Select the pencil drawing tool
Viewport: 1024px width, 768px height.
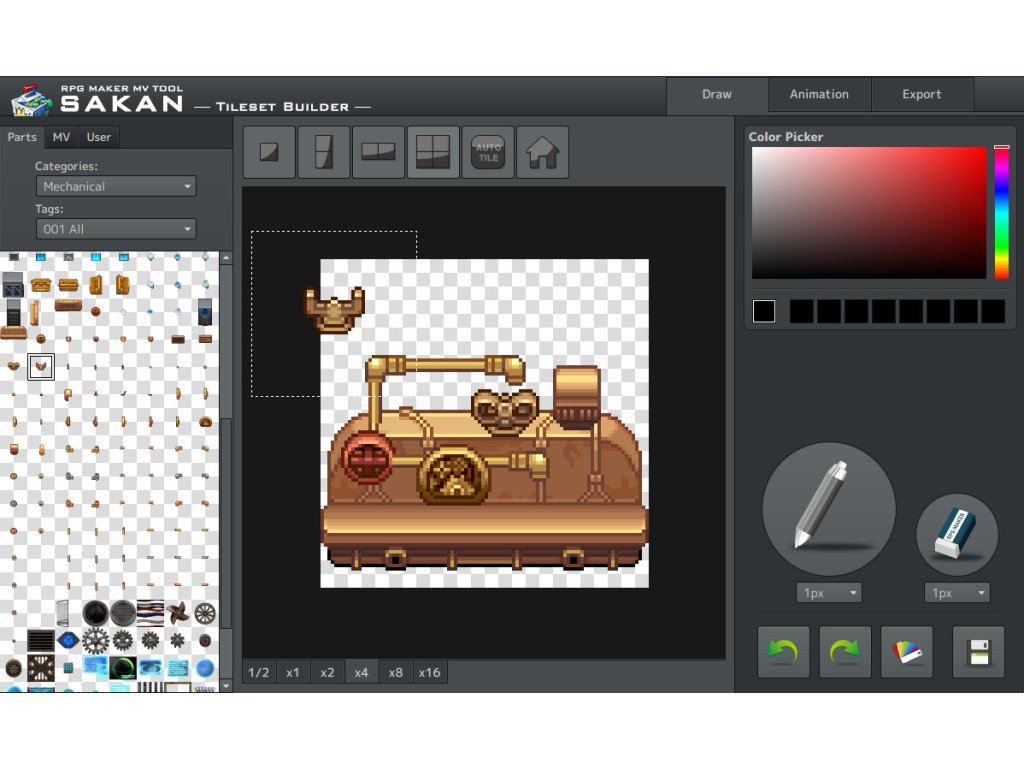tap(828, 509)
